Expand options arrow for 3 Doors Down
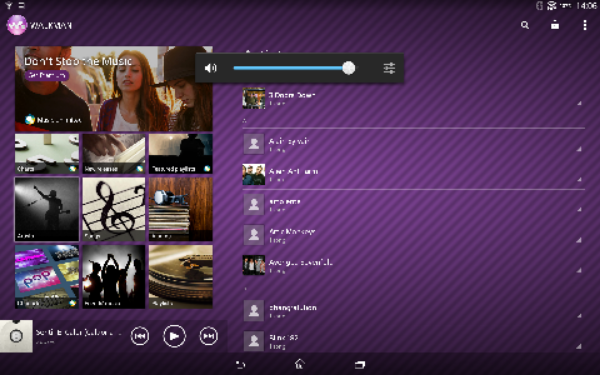This screenshot has height=375, width=600. (579, 103)
